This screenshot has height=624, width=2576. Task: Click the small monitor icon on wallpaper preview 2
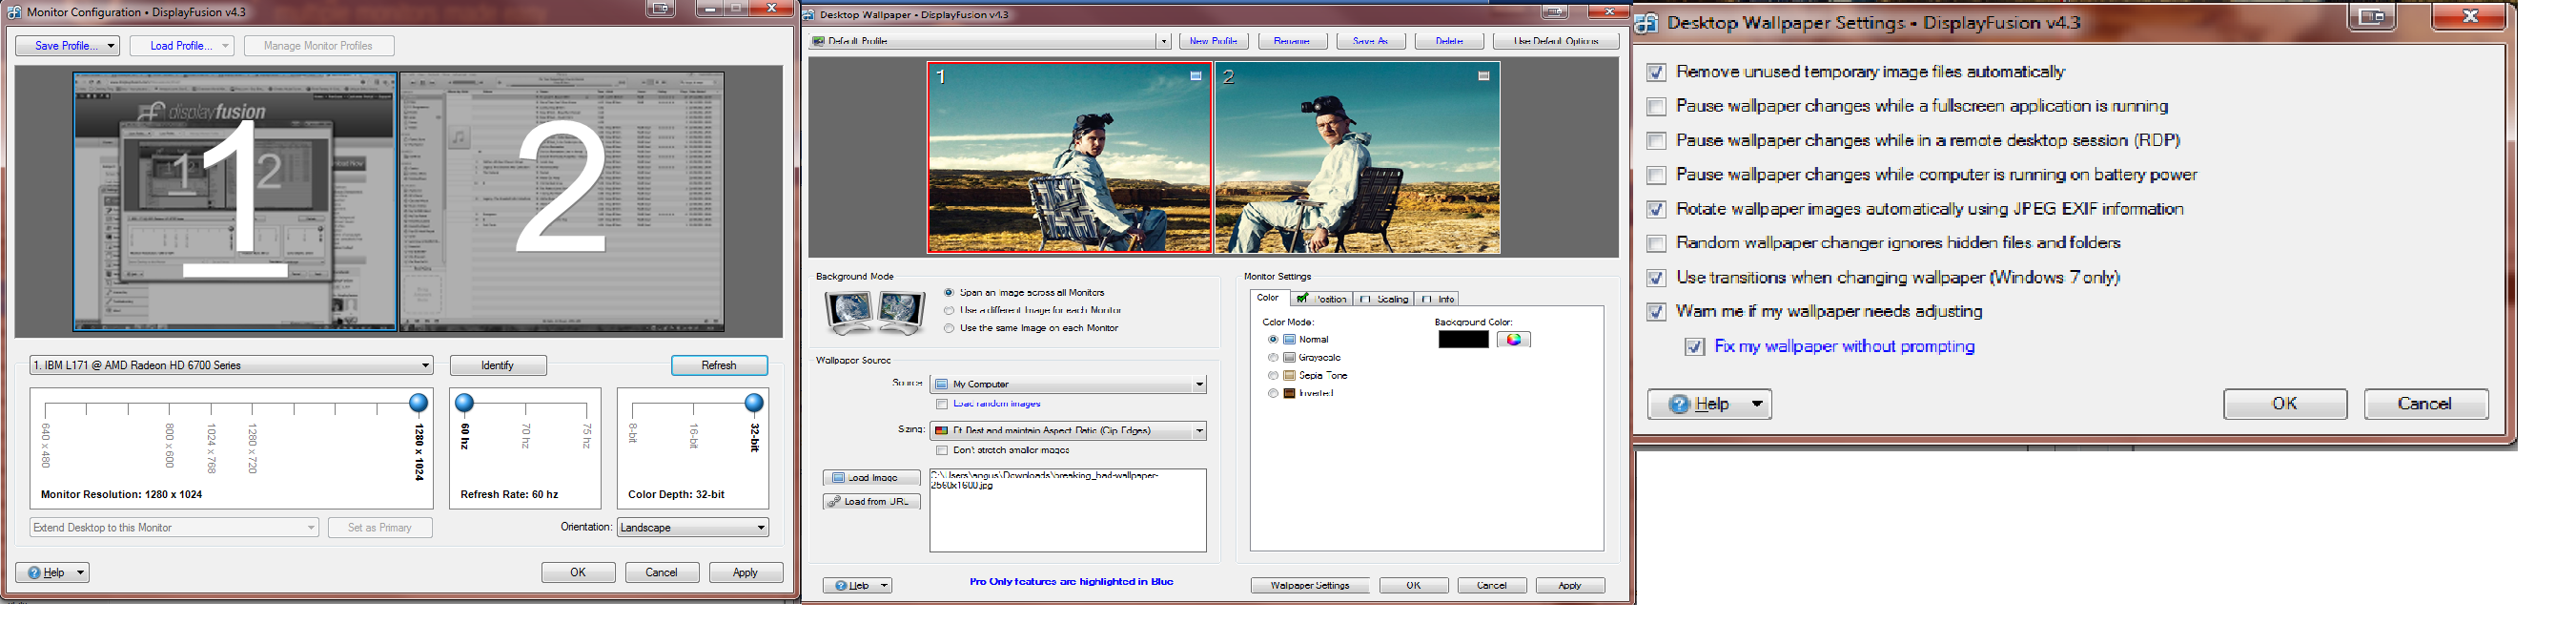click(1483, 76)
